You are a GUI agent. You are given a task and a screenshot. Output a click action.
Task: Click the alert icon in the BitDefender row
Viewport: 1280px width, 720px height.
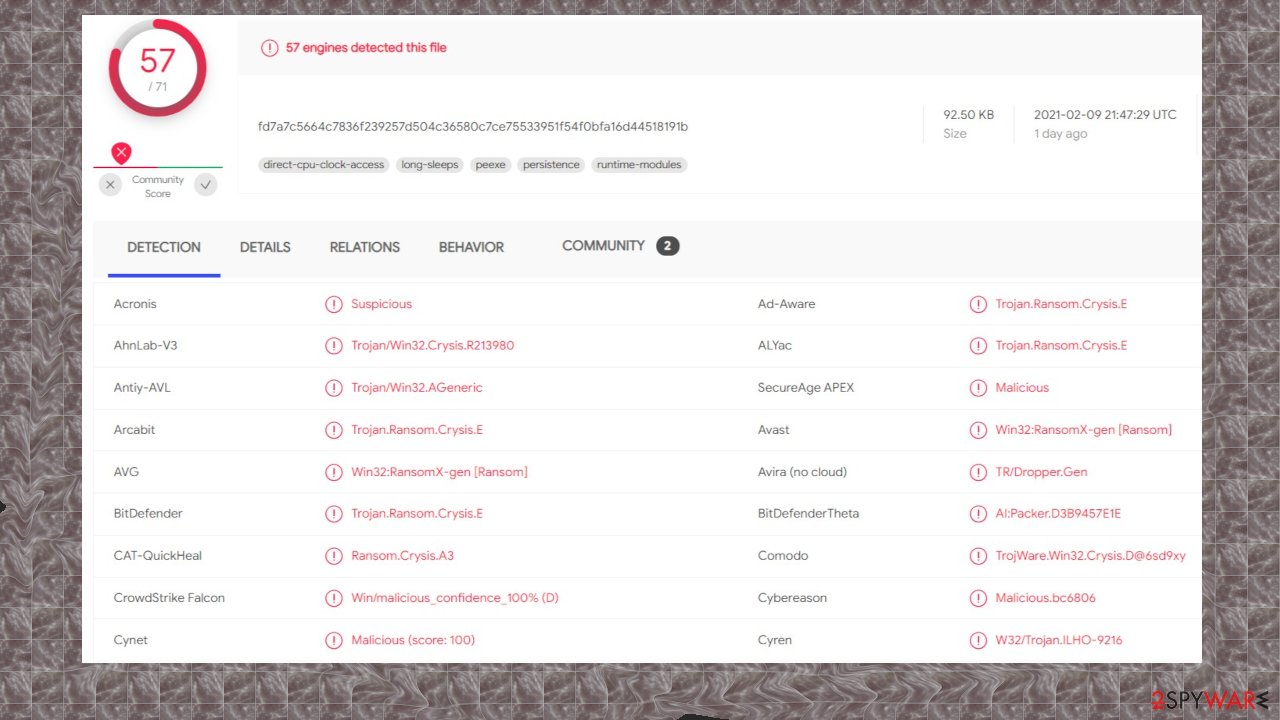(334, 514)
